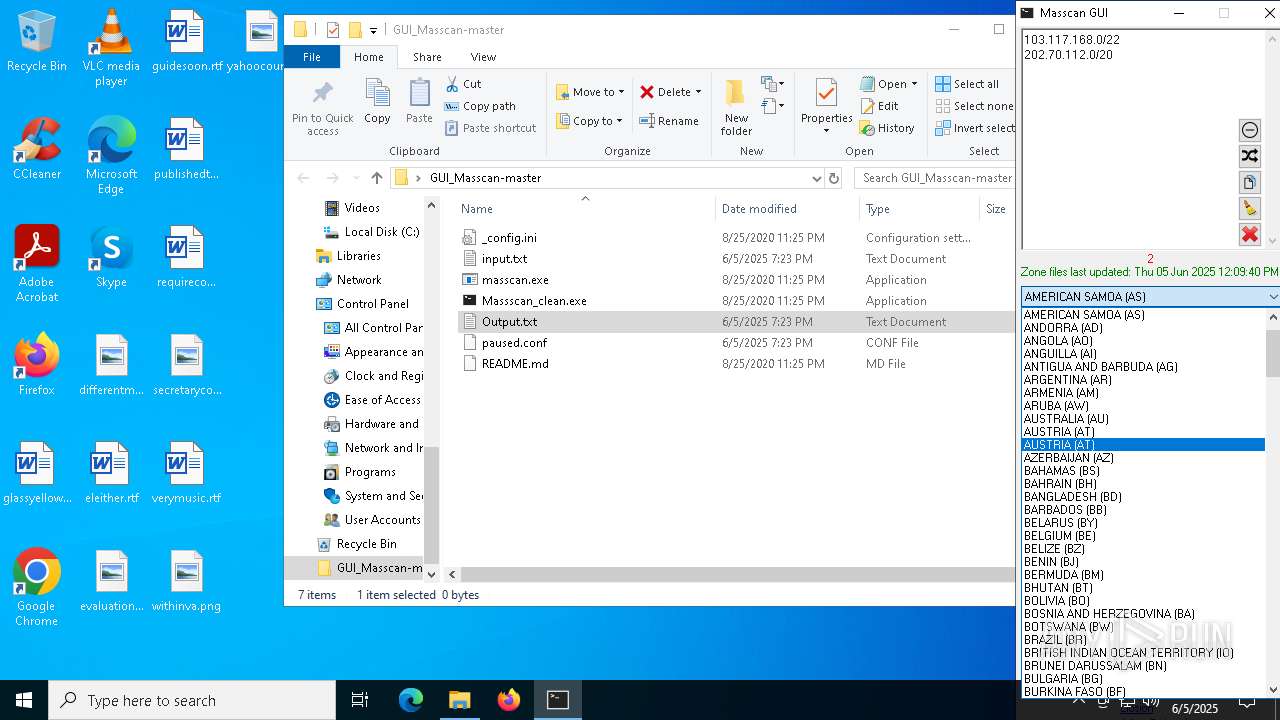Open VLC media player desktop icon
1280x720 pixels.
tap(111, 48)
